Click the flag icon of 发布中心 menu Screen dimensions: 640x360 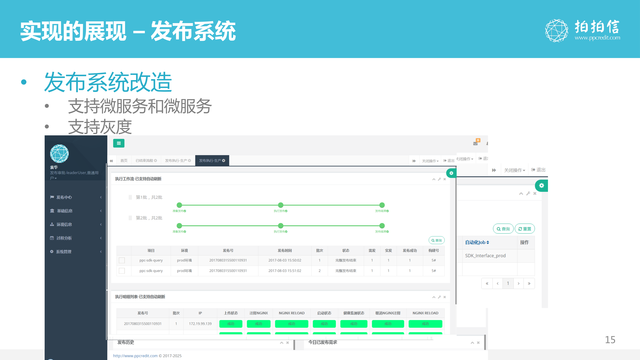coord(52,197)
